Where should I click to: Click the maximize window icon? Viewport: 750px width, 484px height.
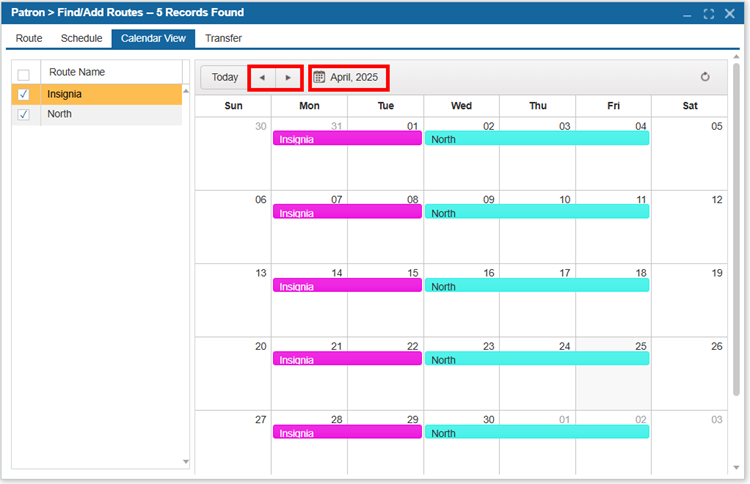(709, 14)
